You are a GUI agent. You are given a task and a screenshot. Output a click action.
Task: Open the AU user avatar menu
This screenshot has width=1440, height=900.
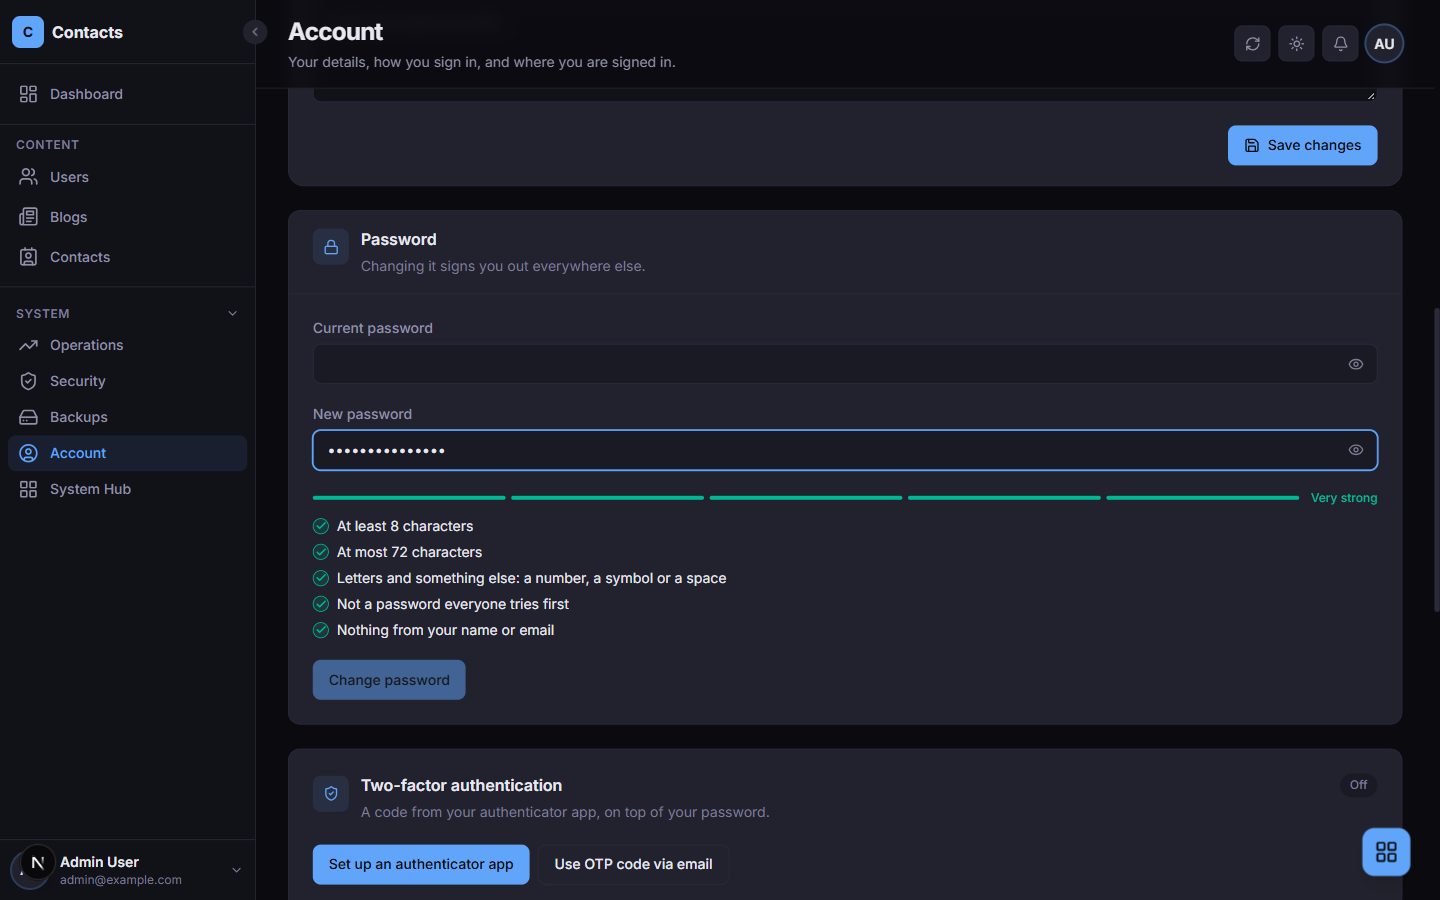[1384, 44]
